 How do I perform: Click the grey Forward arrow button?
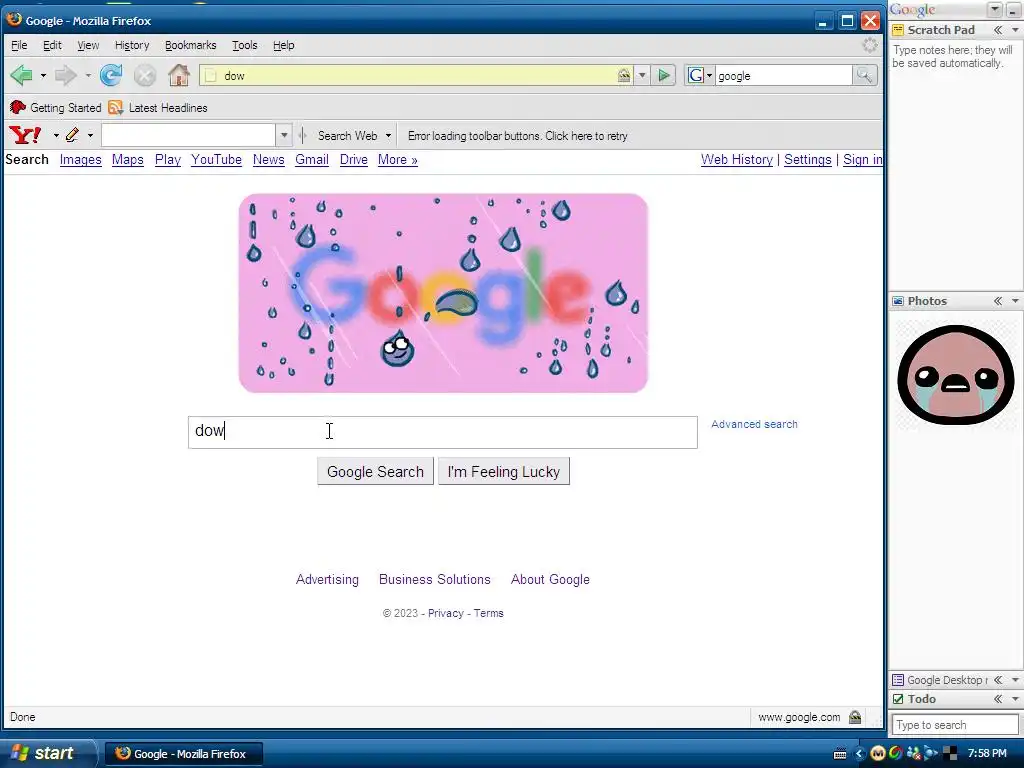click(65, 75)
